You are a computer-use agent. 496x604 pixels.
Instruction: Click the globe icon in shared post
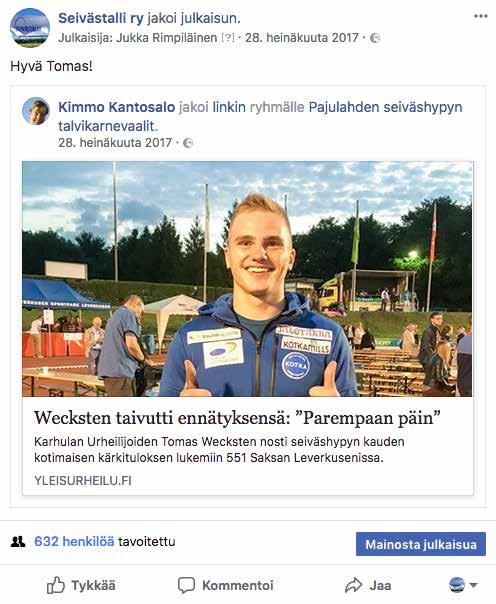[188, 143]
